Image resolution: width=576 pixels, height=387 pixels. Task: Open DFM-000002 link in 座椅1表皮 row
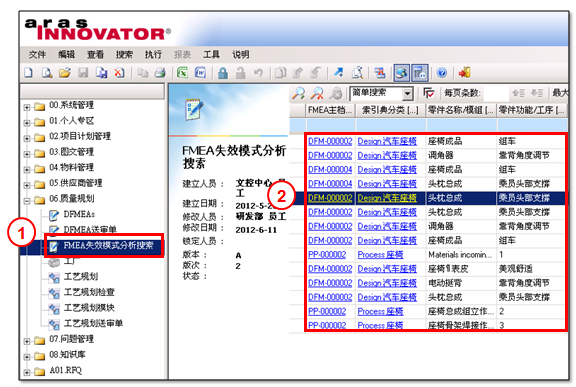[x=330, y=269]
